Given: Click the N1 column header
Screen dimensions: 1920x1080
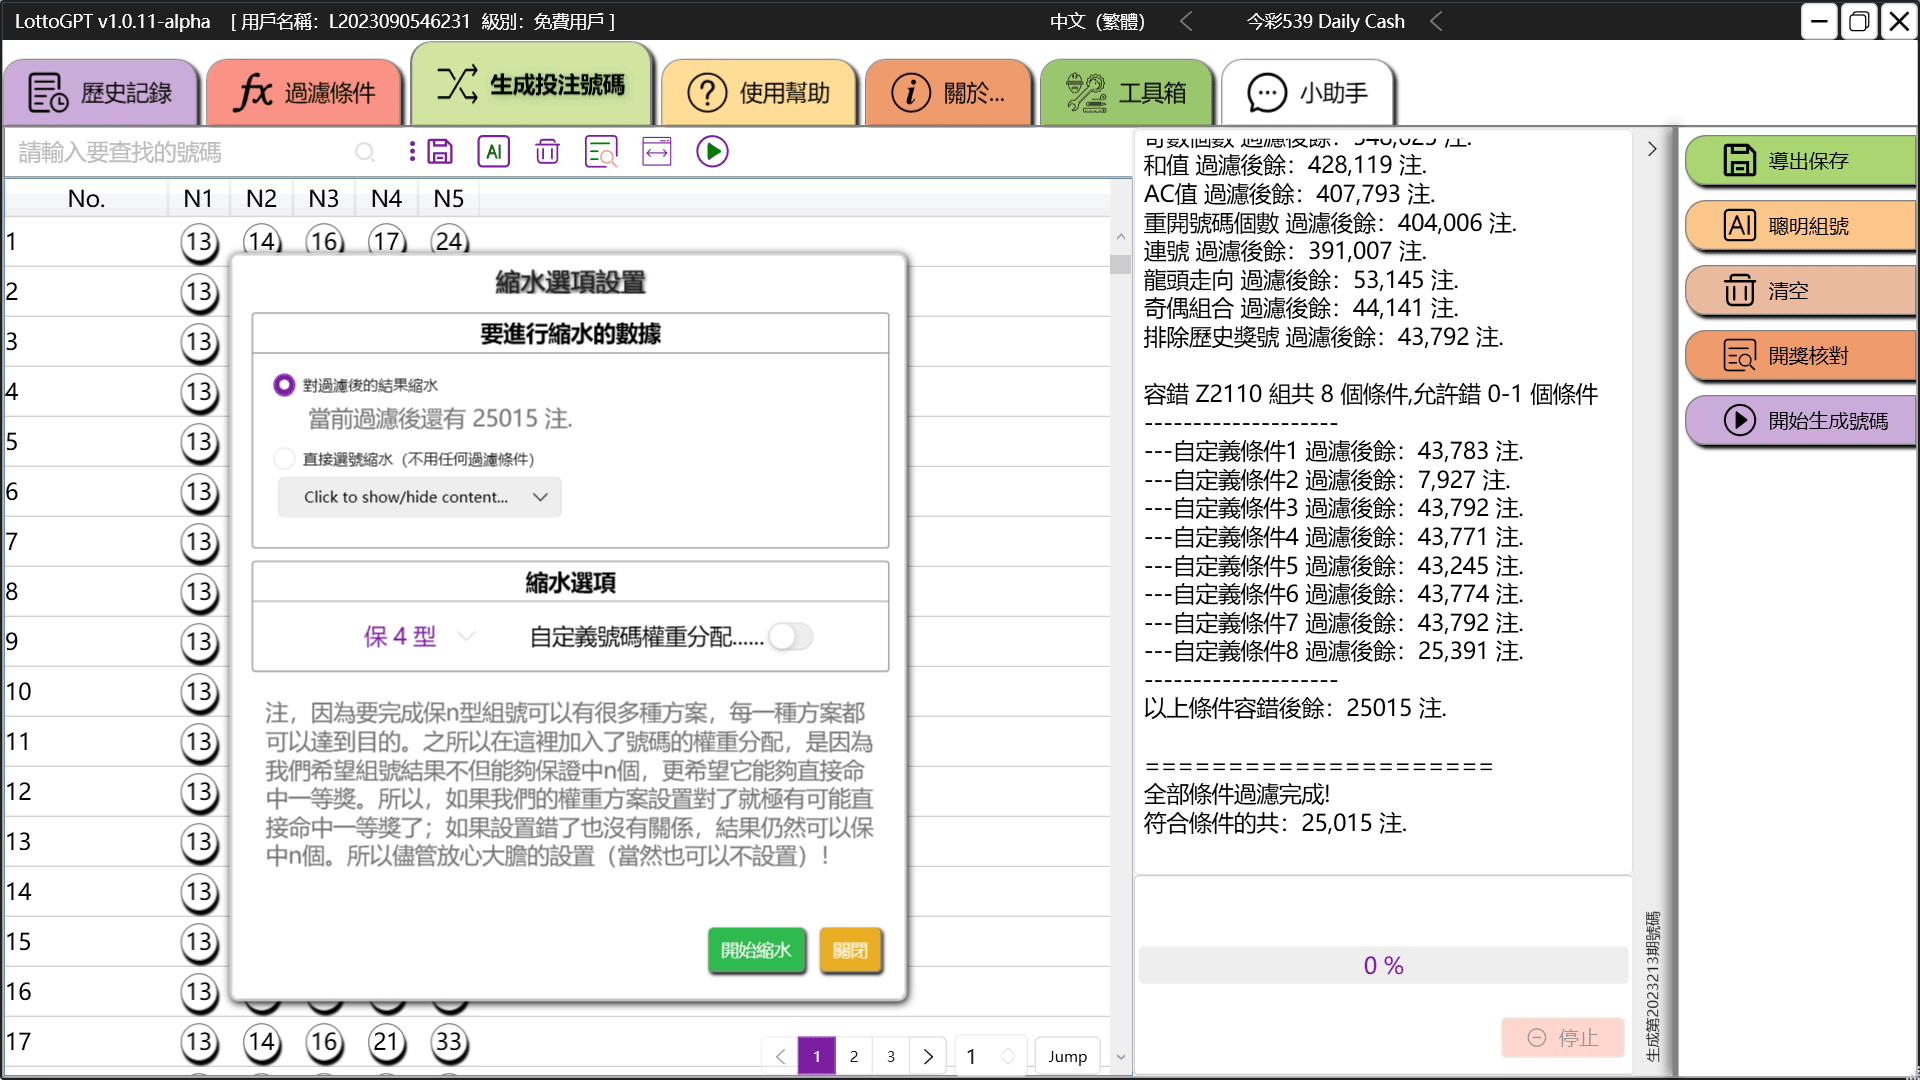Looking at the screenshot, I should pyautogui.click(x=198, y=198).
